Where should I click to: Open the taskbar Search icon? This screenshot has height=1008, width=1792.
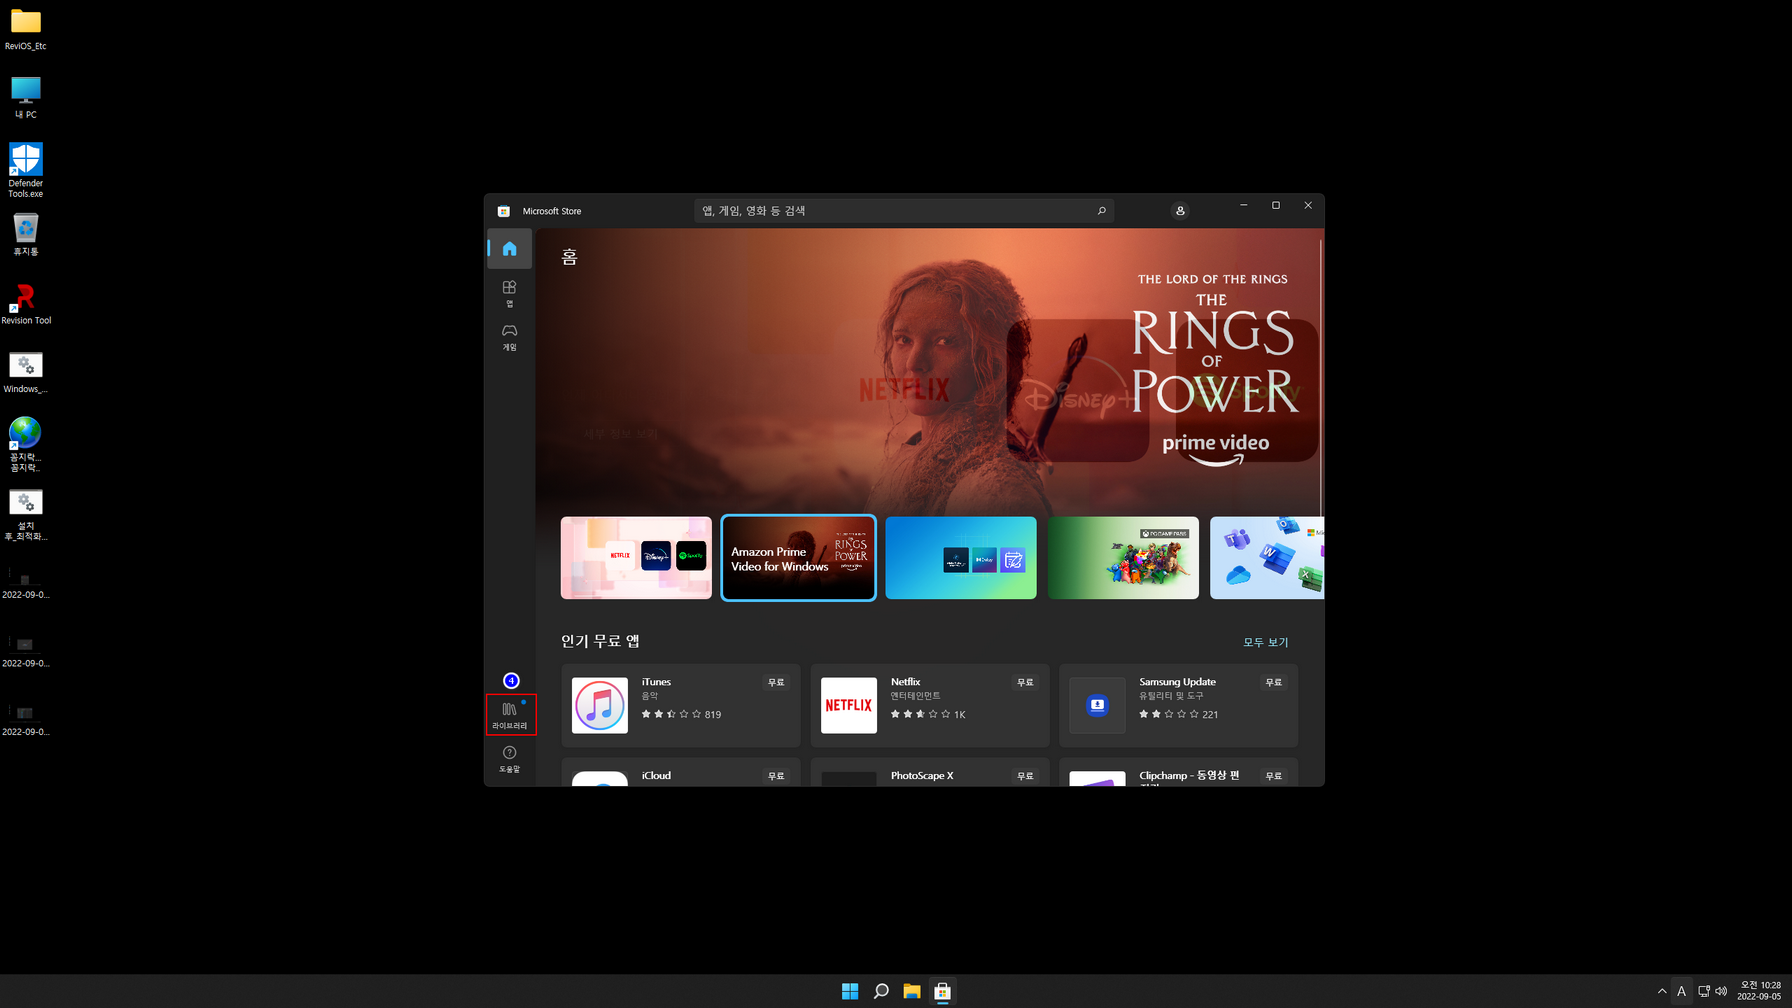[x=881, y=991]
